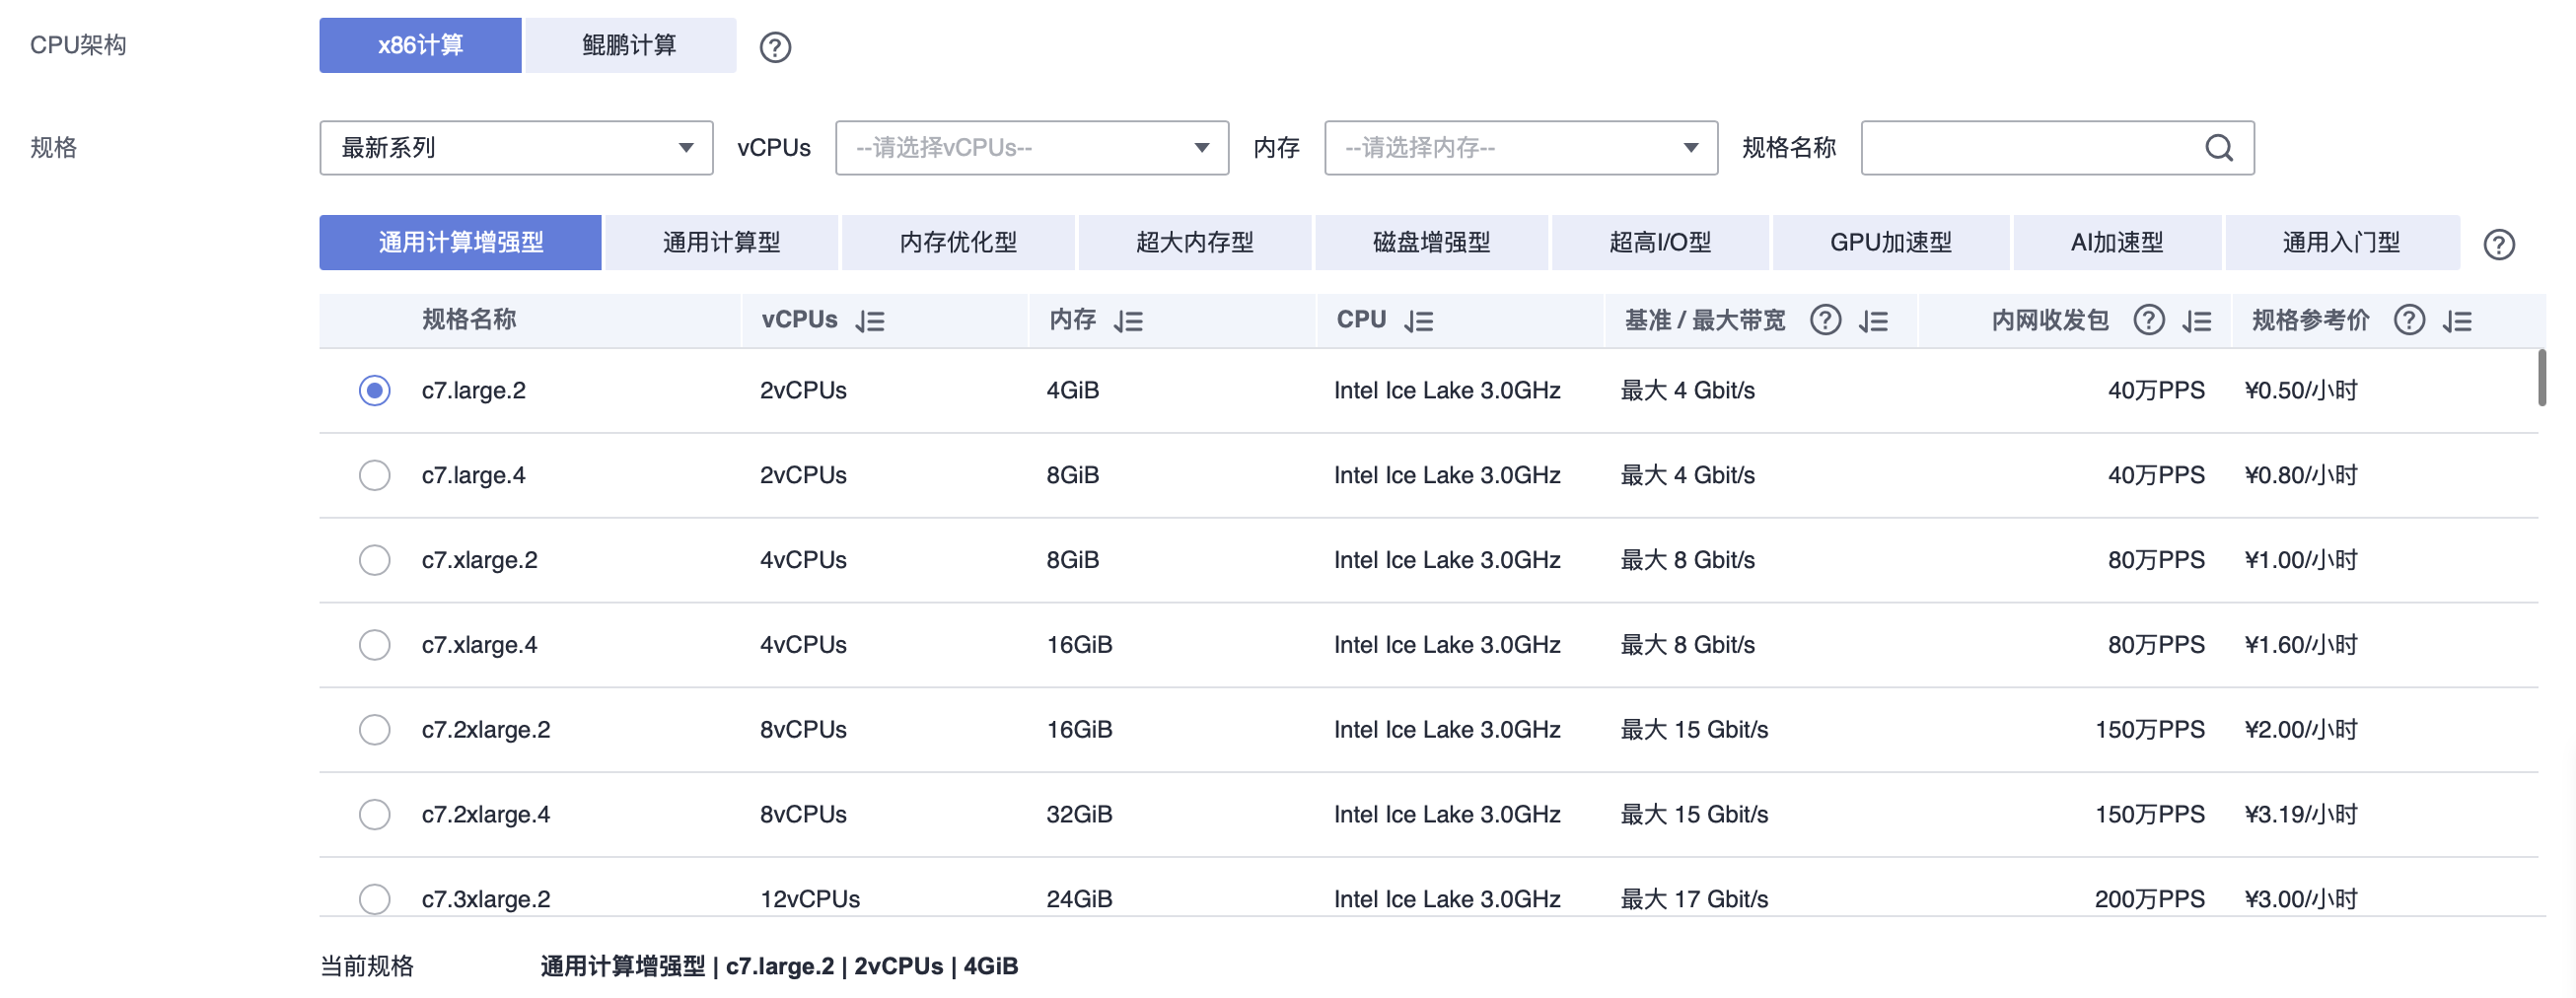This screenshot has height=998, width=2576.
Task: Switch to 通用计算型 tab
Action: pyautogui.click(x=721, y=243)
